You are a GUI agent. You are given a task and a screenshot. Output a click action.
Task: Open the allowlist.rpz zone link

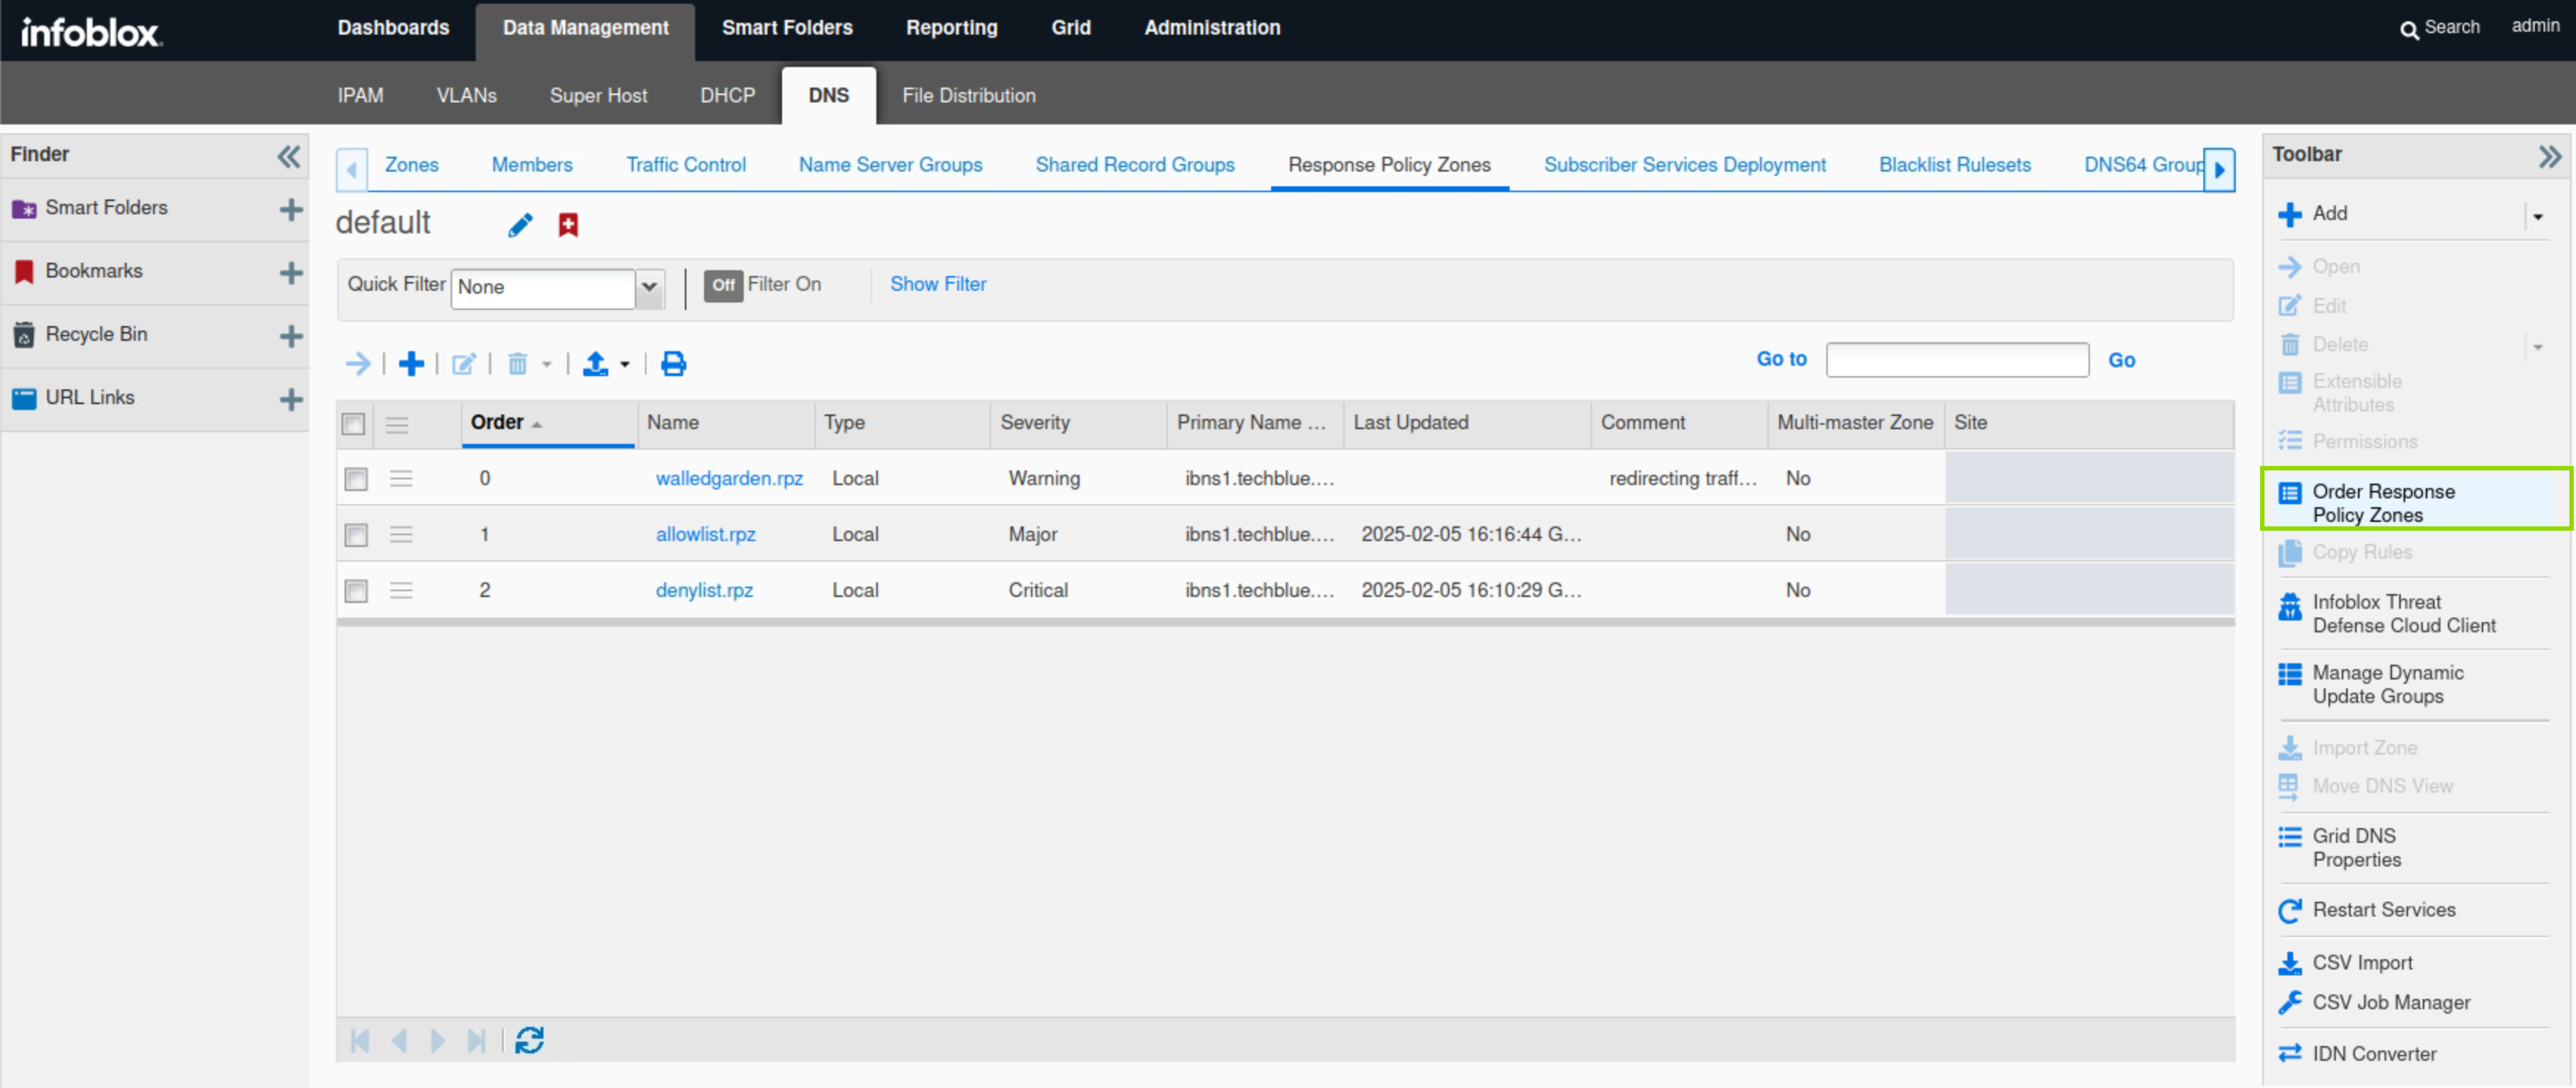705,534
